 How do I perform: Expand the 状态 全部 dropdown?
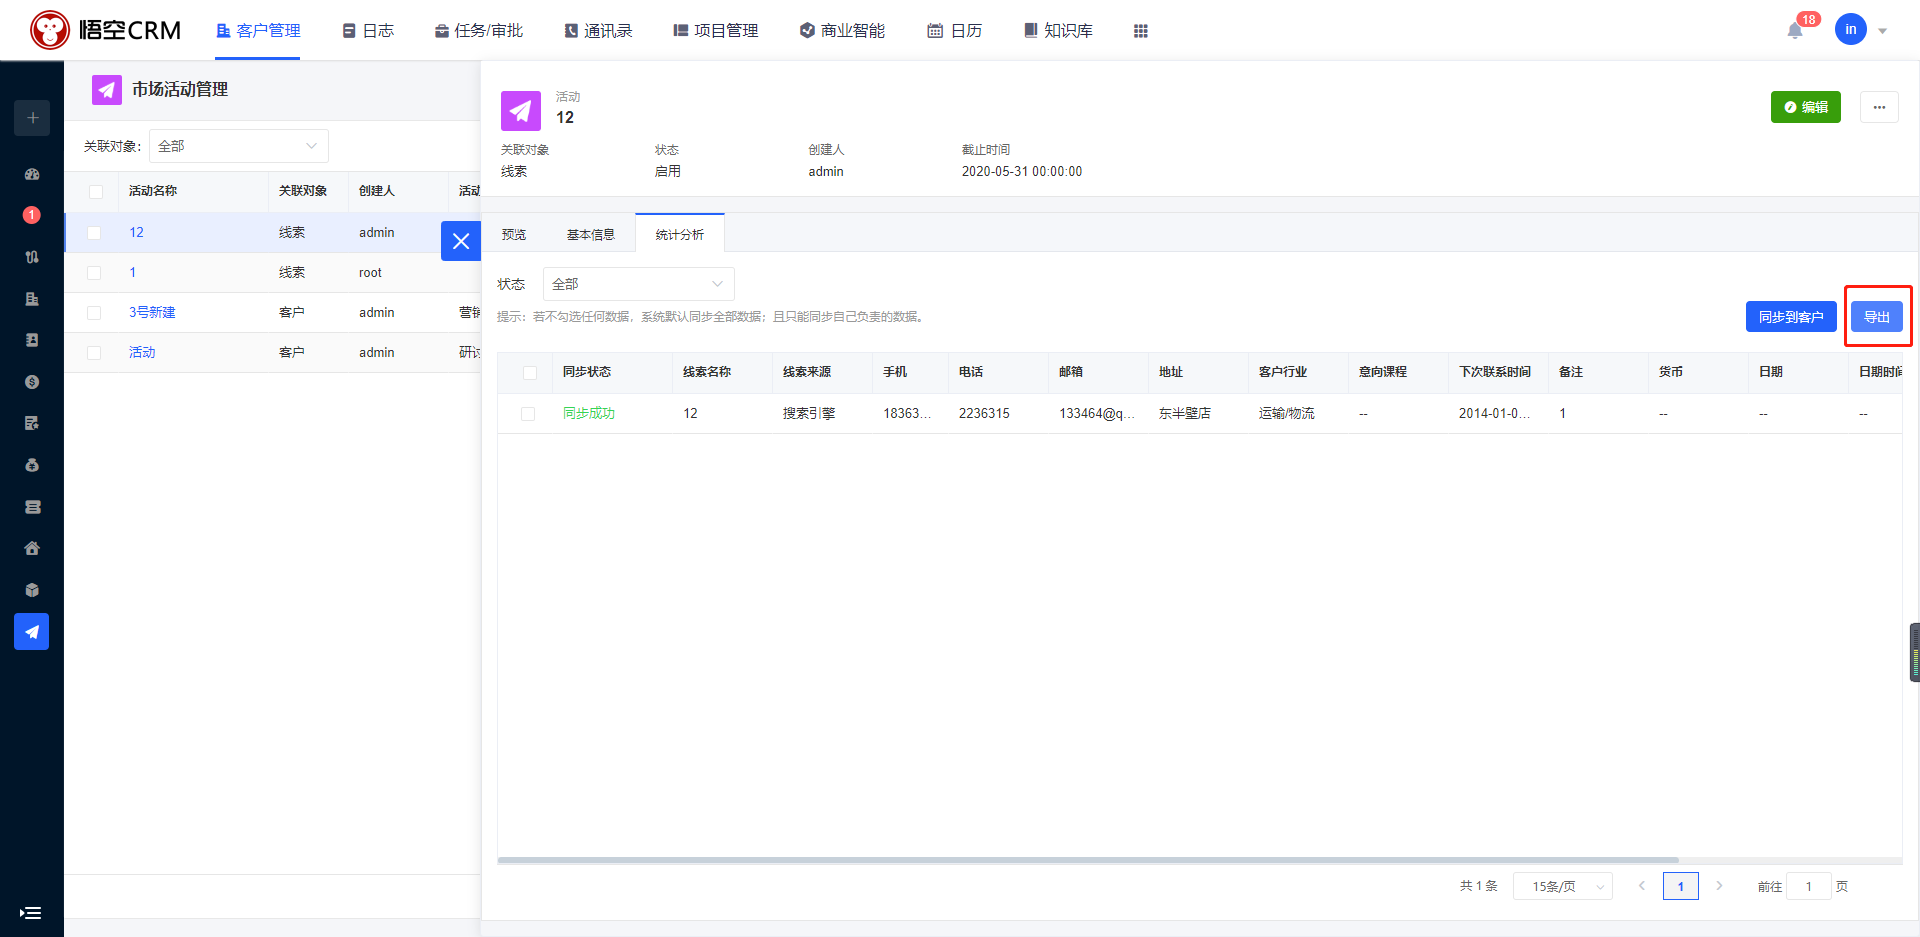(x=638, y=284)
